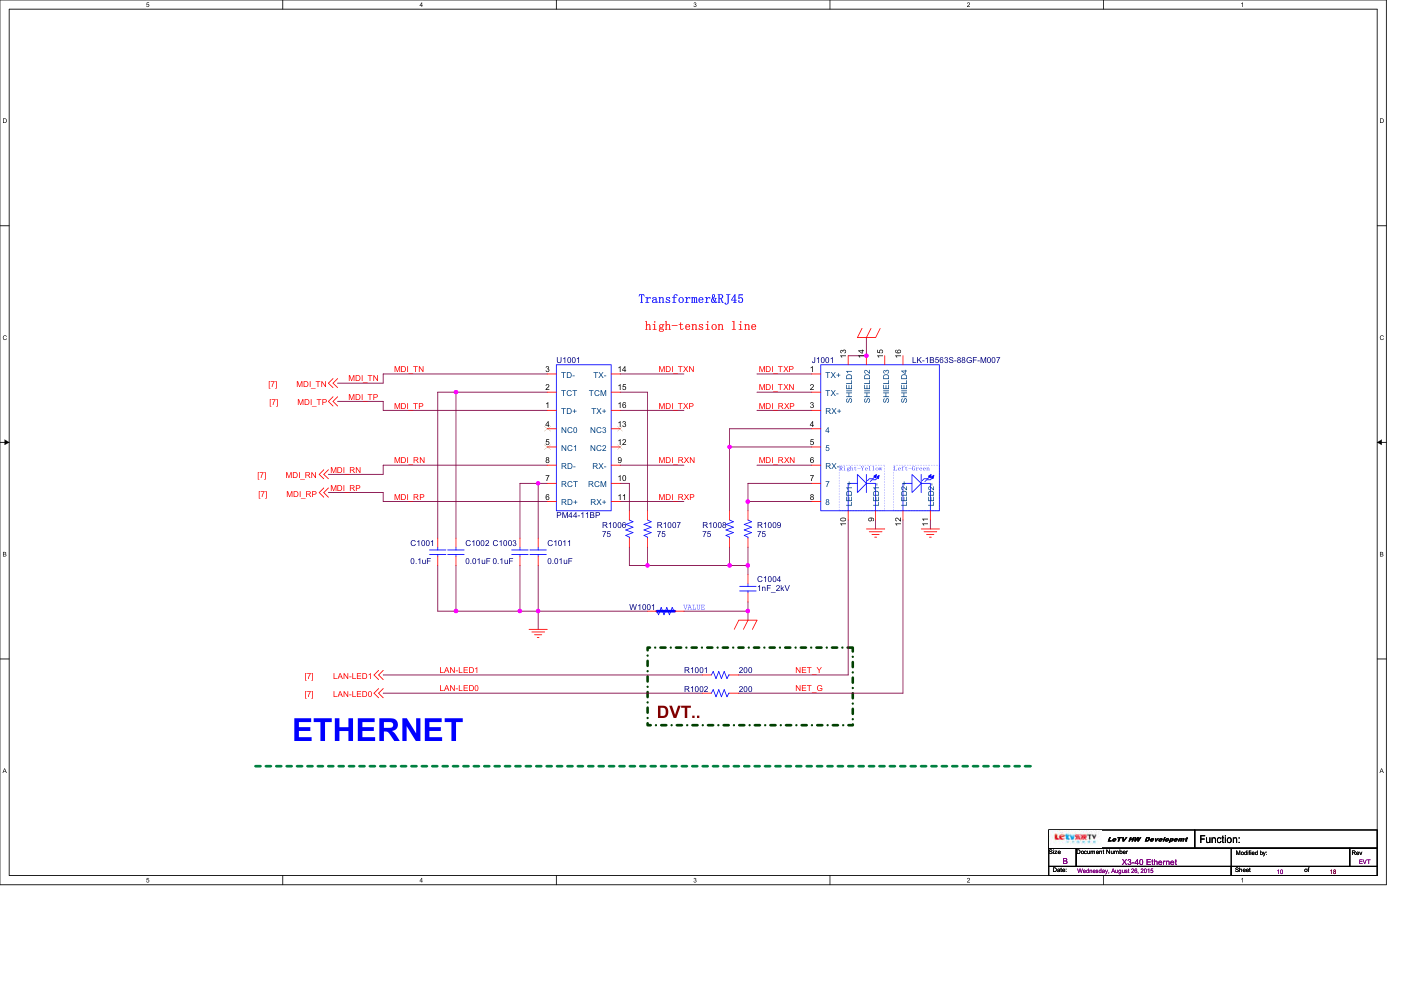The height and width of the screenshot is (993, 1404).
Task: Select the chassis ground symbol above J1001
Action: click(868, 333)
